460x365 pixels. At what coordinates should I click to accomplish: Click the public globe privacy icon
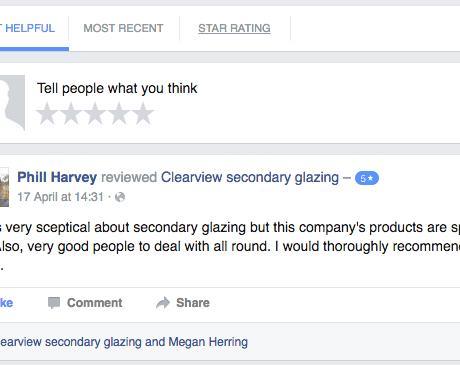coord(120,197)
